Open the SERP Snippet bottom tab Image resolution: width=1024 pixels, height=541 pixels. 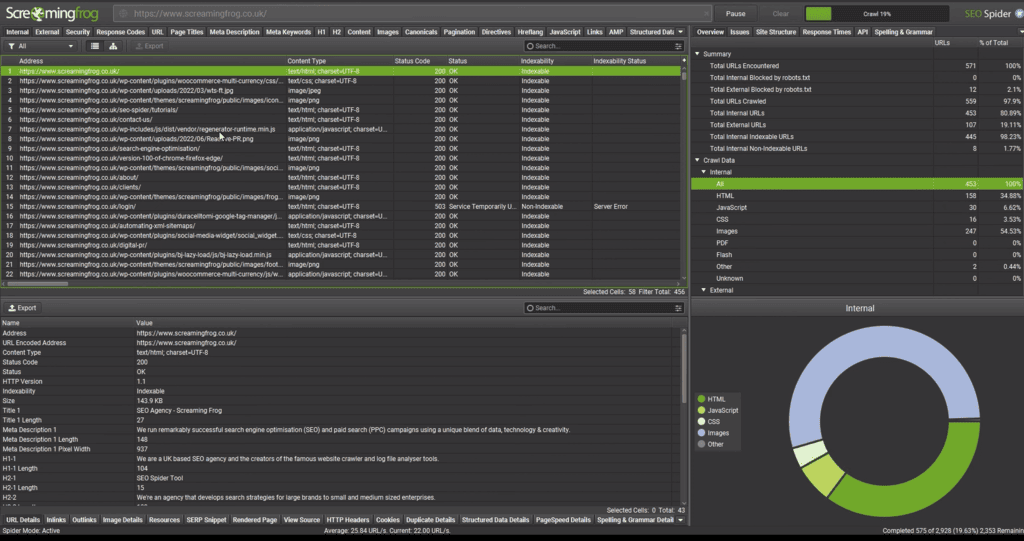[205, 520]
